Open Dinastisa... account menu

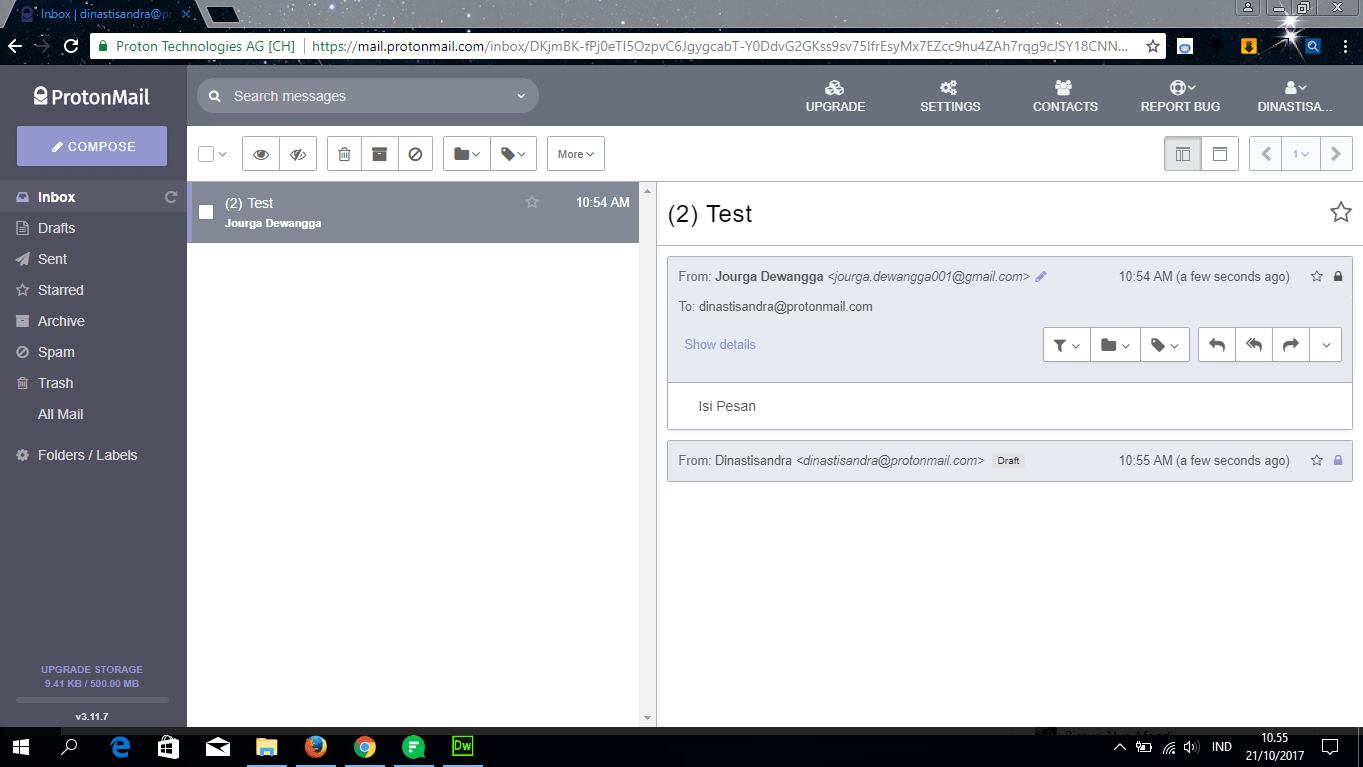click(1295, 96)
